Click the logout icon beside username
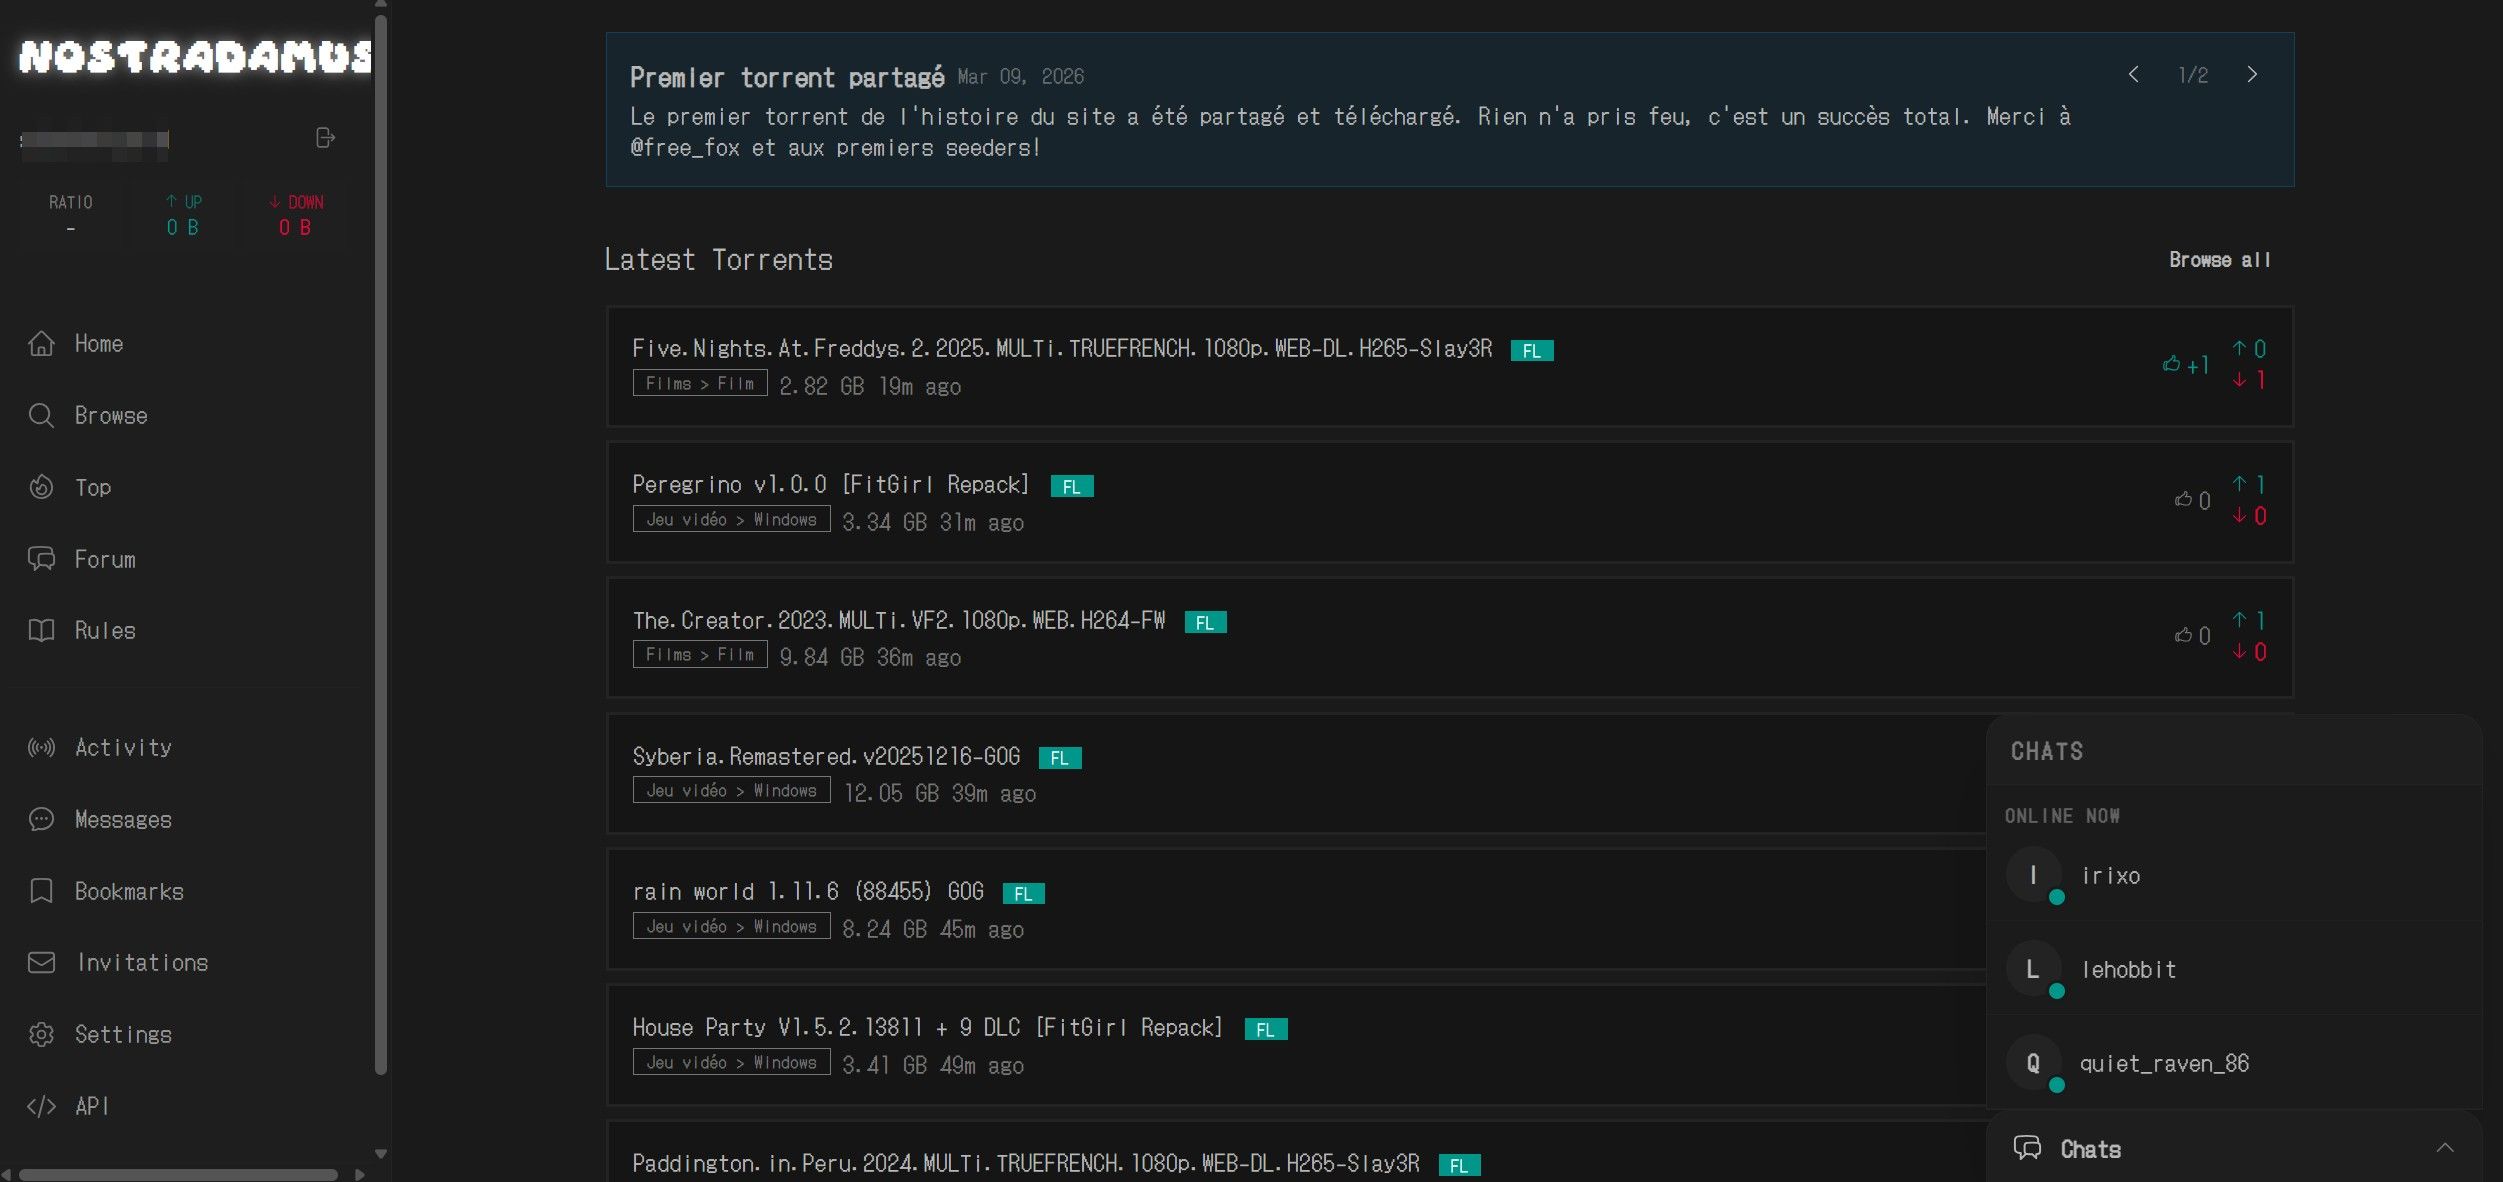This screenshot has width=2503, height=1182. click(x=325, y=138)
